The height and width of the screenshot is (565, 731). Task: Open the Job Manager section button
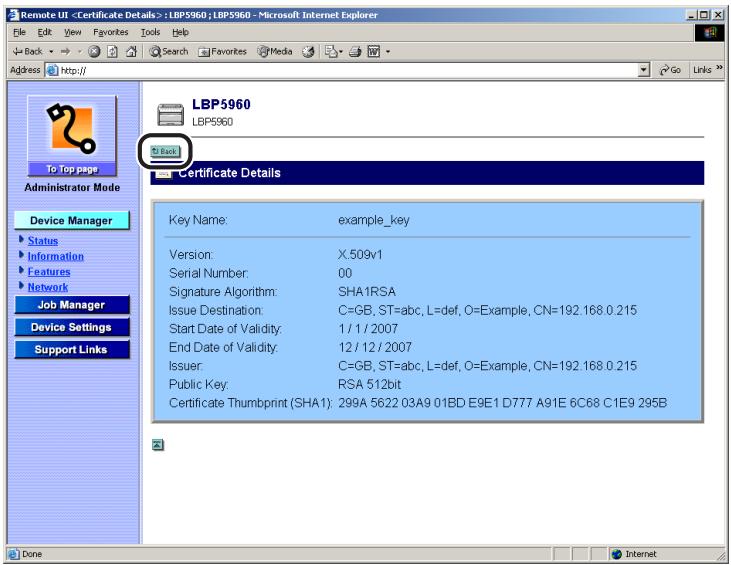tap(72, 305)
